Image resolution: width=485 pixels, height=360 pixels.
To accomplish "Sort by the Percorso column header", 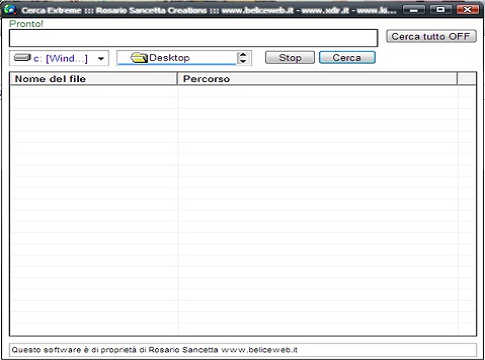I will [317, 79].
